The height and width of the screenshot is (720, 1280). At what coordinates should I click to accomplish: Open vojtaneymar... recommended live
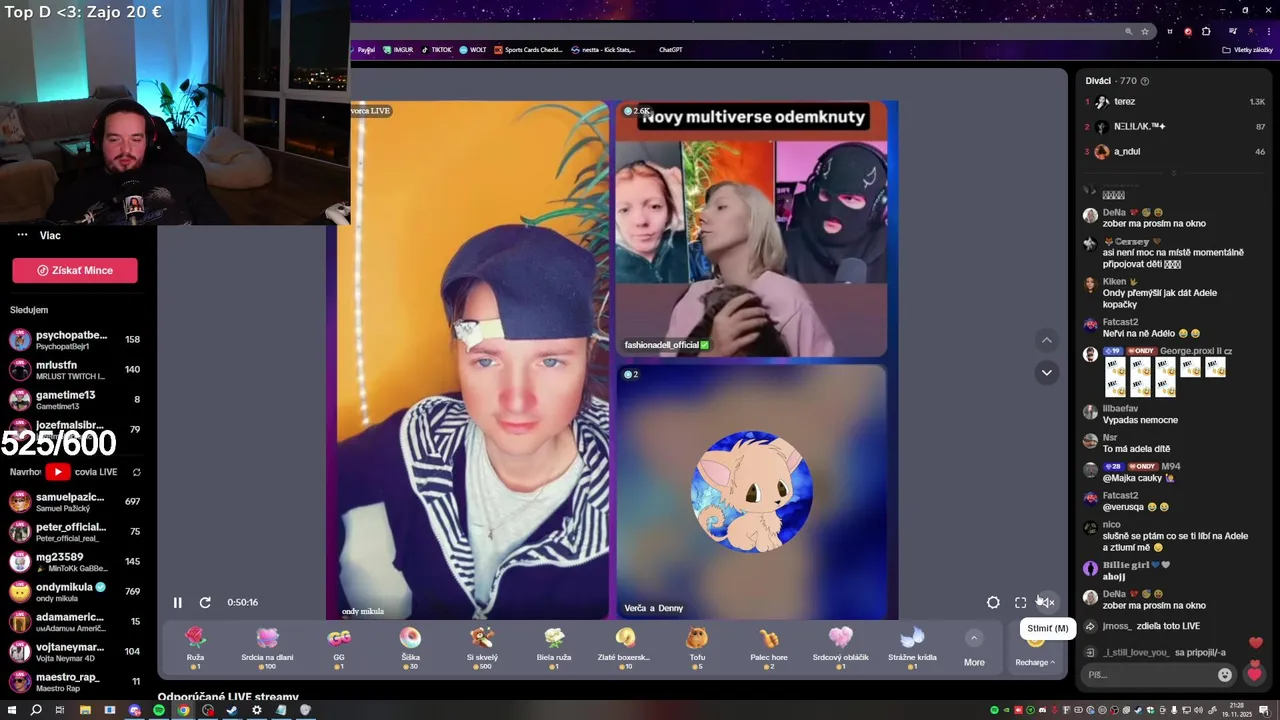click(75, 651)
